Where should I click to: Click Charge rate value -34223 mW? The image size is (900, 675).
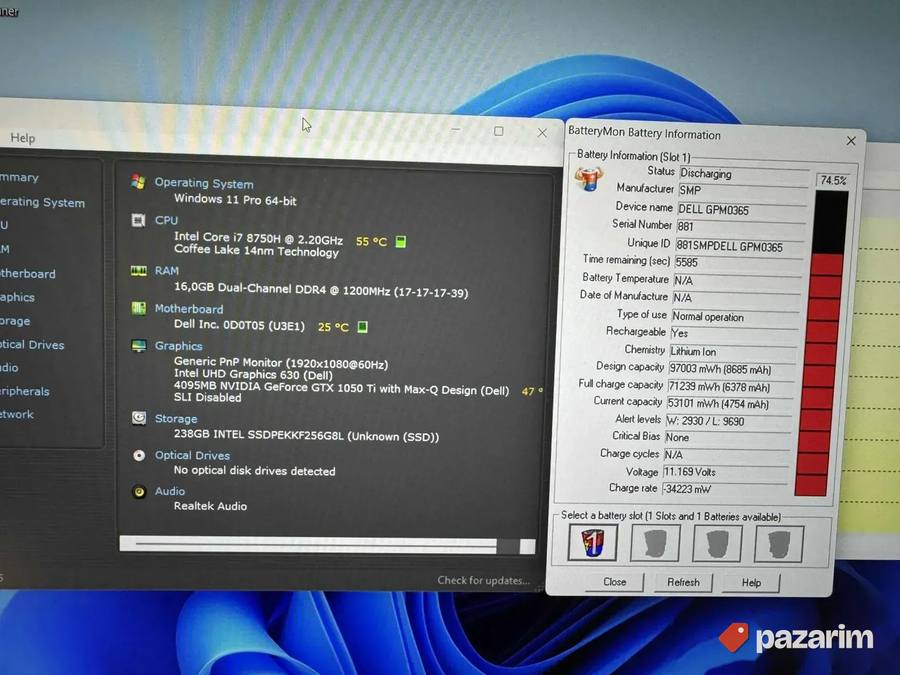(x=725, y=489)
